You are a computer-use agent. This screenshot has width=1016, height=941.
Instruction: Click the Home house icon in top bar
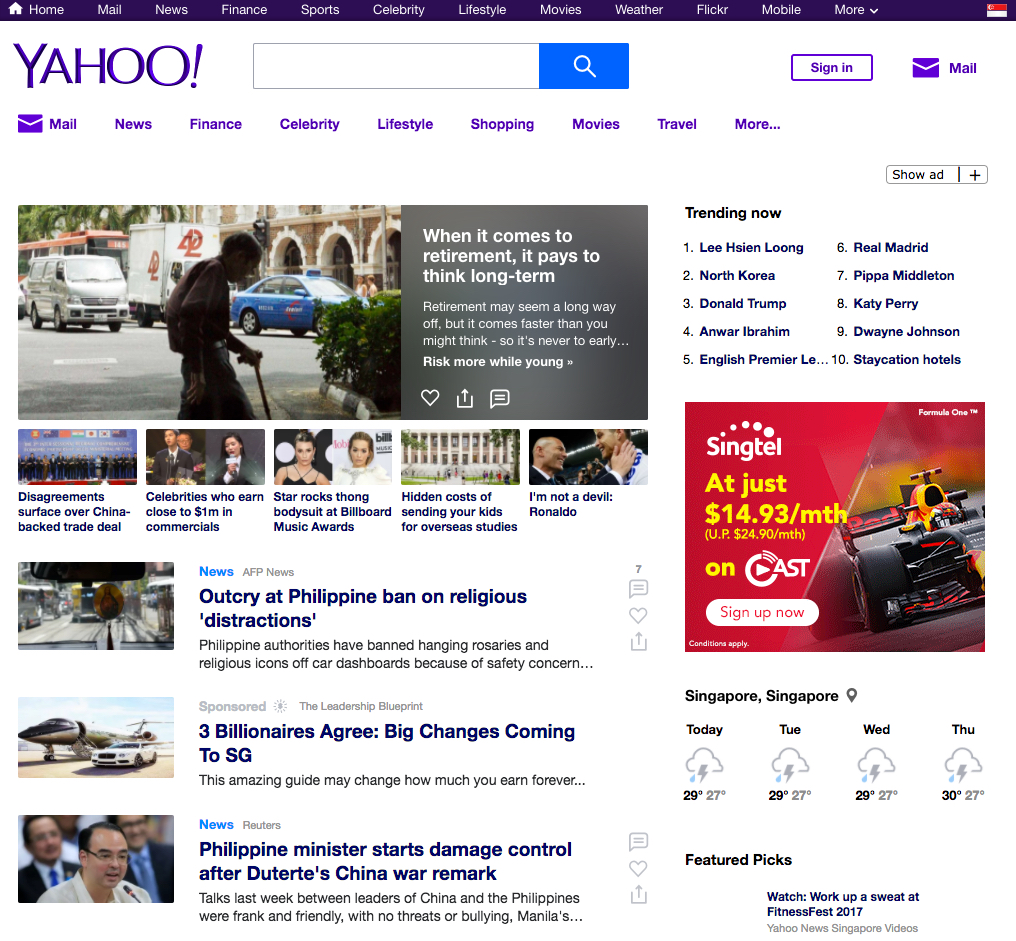click(x=16, y=9)
